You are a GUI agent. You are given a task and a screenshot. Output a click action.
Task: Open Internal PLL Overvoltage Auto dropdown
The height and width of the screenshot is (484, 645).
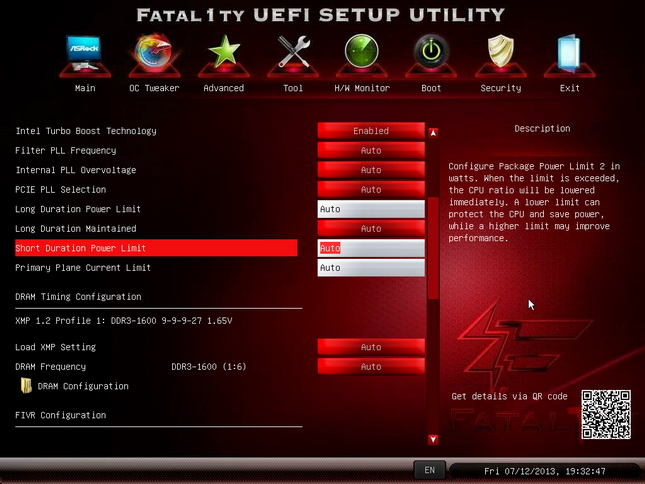[371, 170]
